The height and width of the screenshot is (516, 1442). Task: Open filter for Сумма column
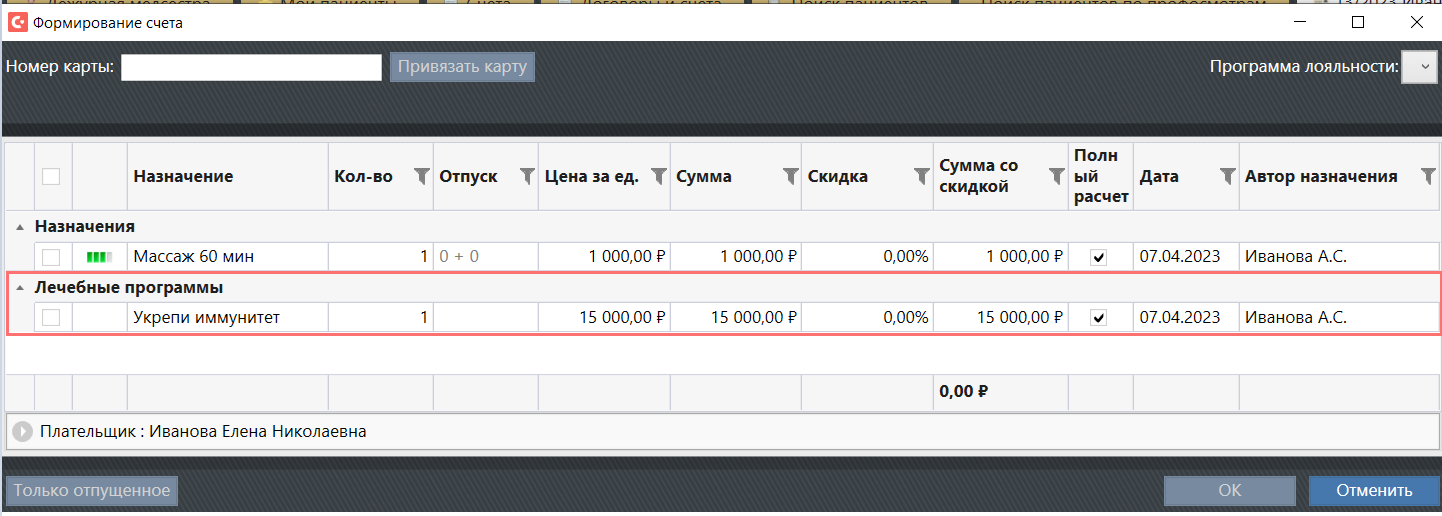tap(789, 176)
